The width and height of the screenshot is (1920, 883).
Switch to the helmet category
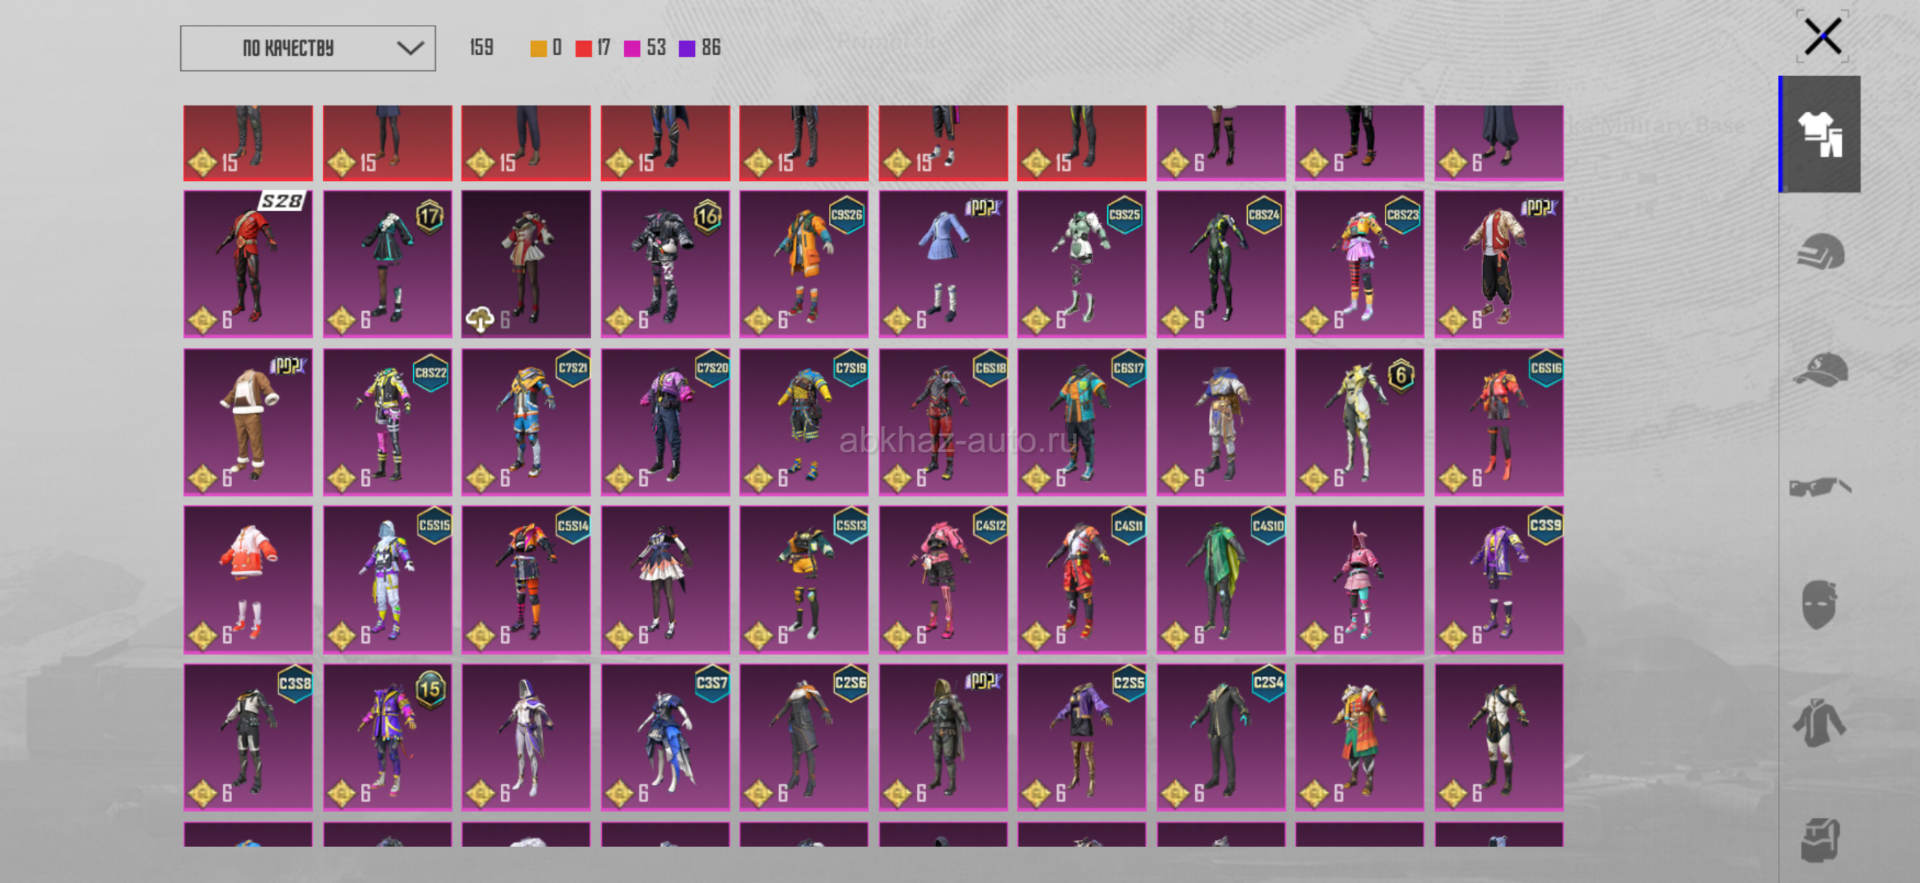1820,252
